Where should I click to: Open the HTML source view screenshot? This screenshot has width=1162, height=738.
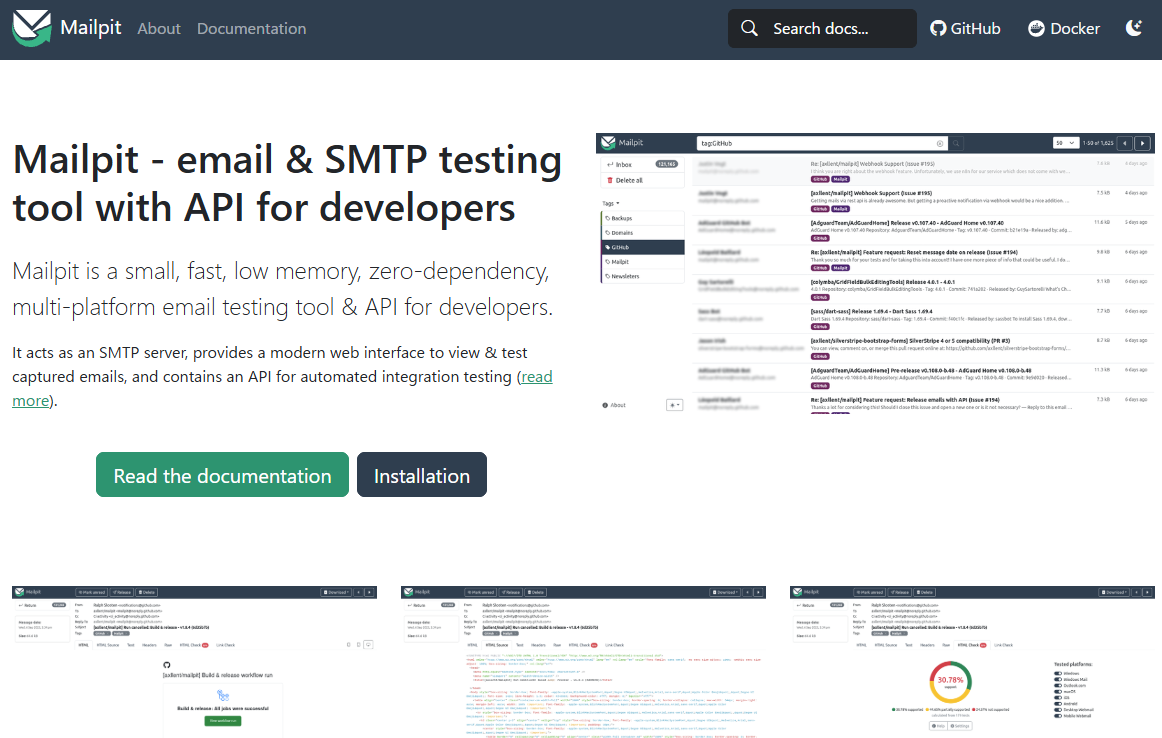point(583,662)
